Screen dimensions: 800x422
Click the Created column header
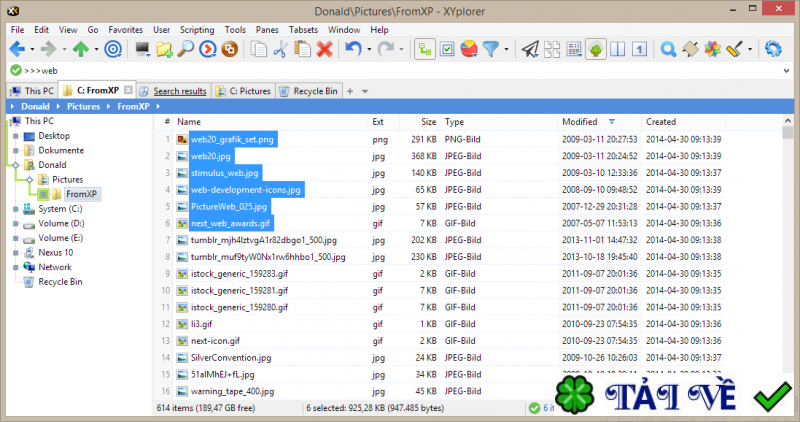[683, 121]
